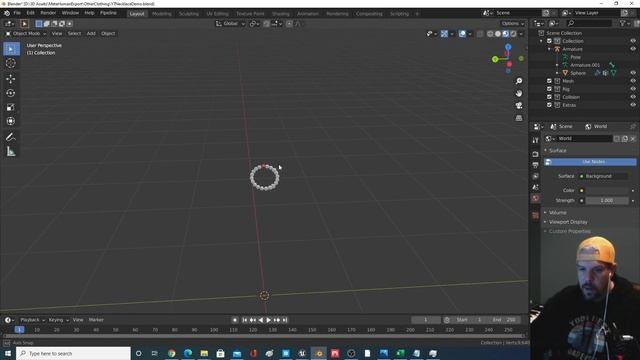Expand the Custom Properties panel
Viewport: 640px width, 360px height.
click(569, 231)
